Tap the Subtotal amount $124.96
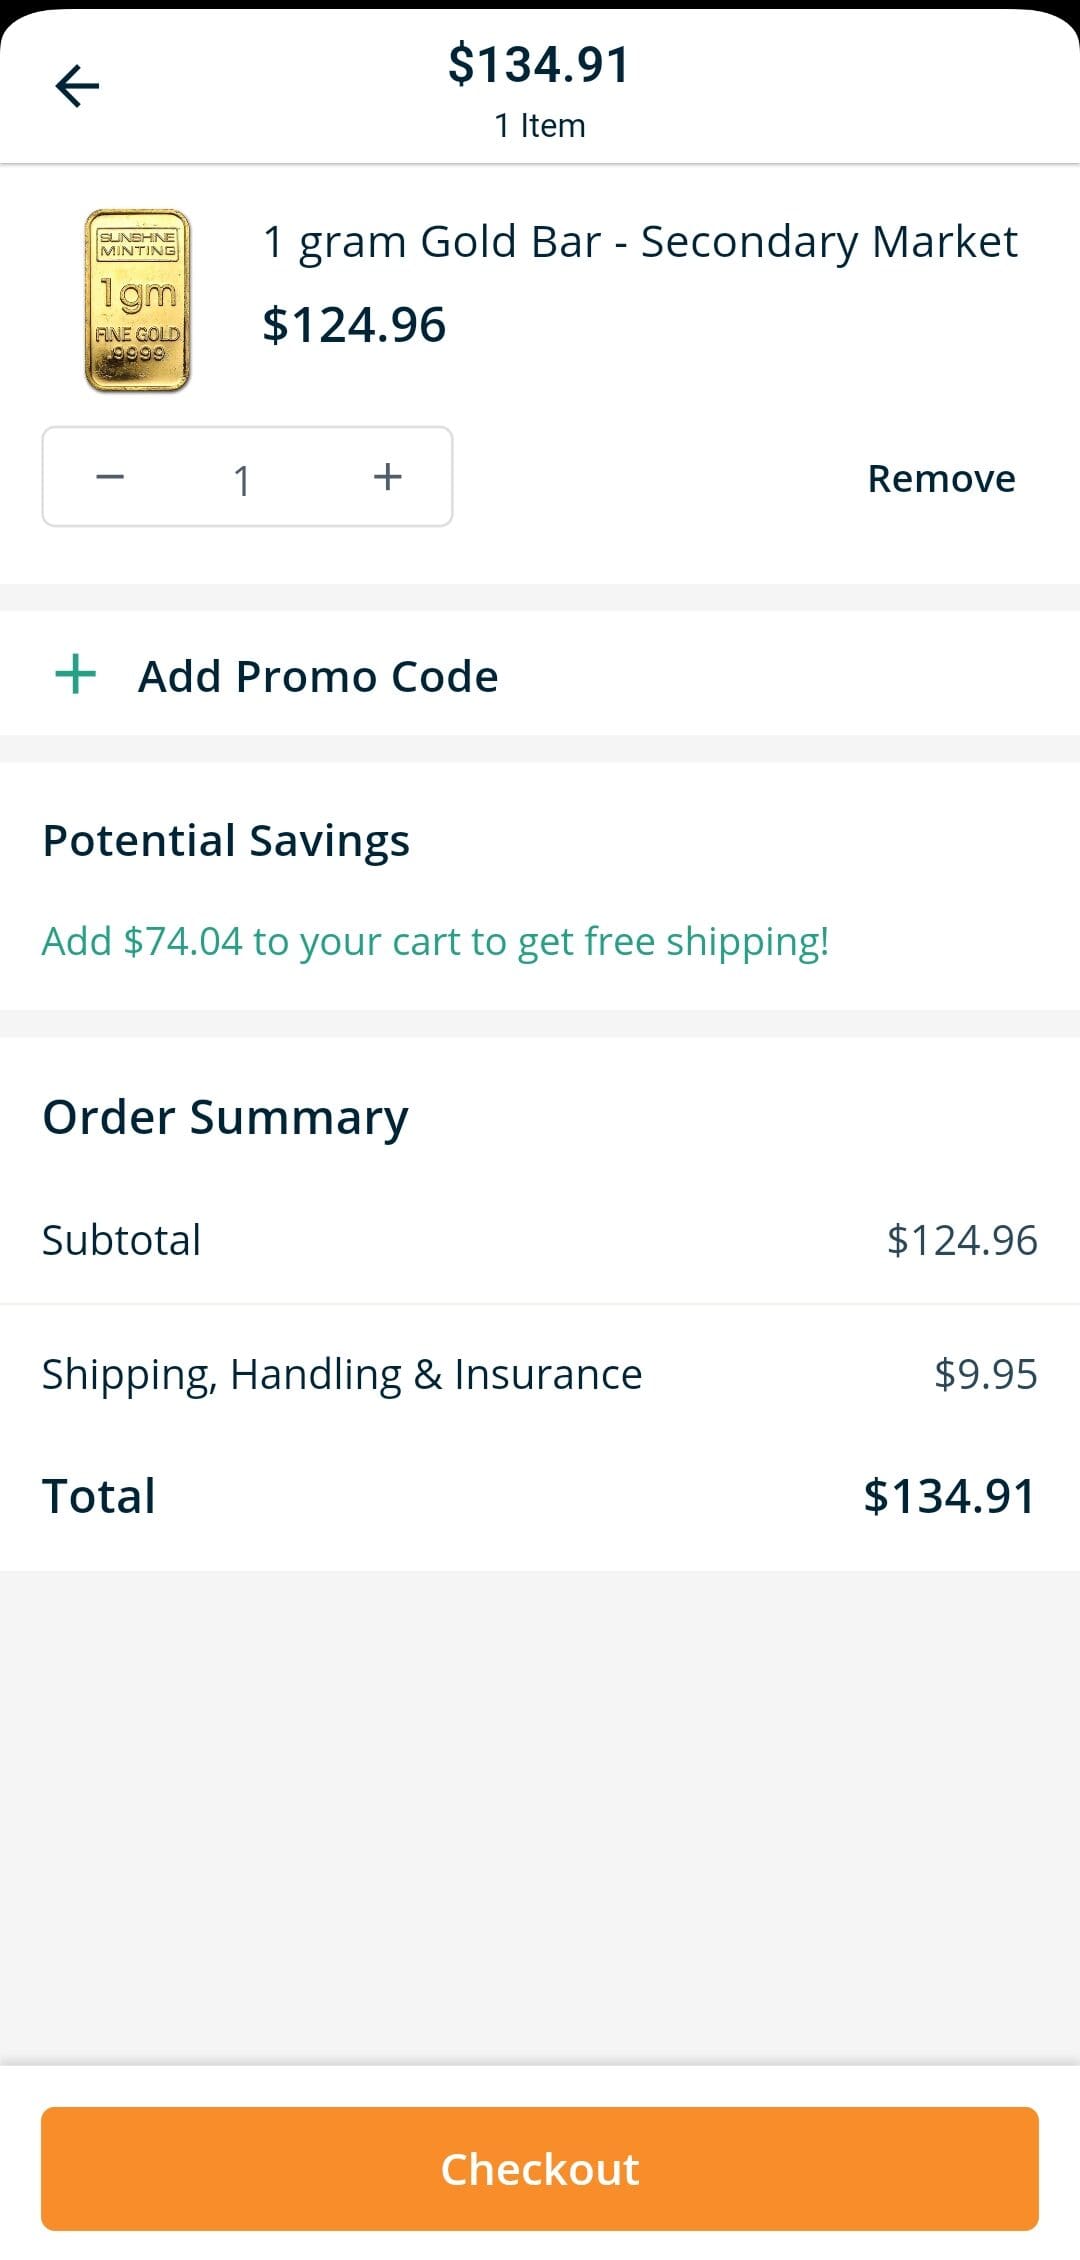 coord(961,1240)
